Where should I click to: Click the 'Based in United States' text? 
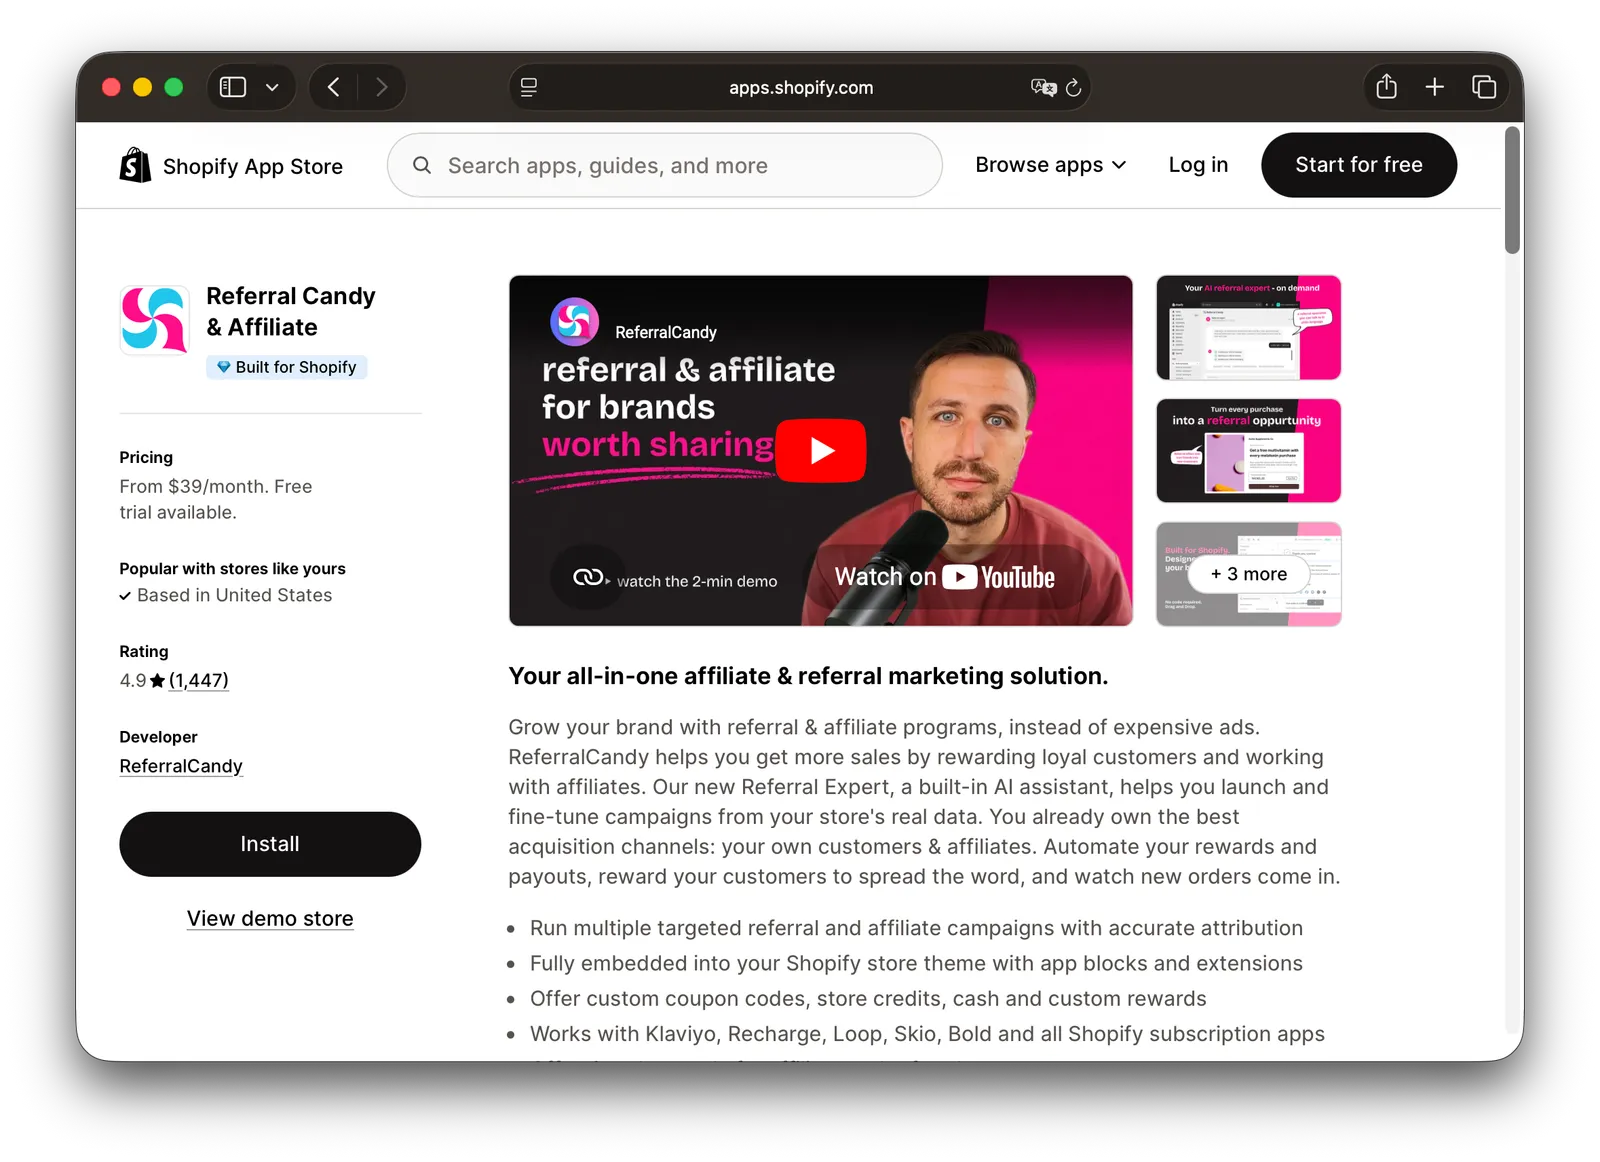coord(234,595)
